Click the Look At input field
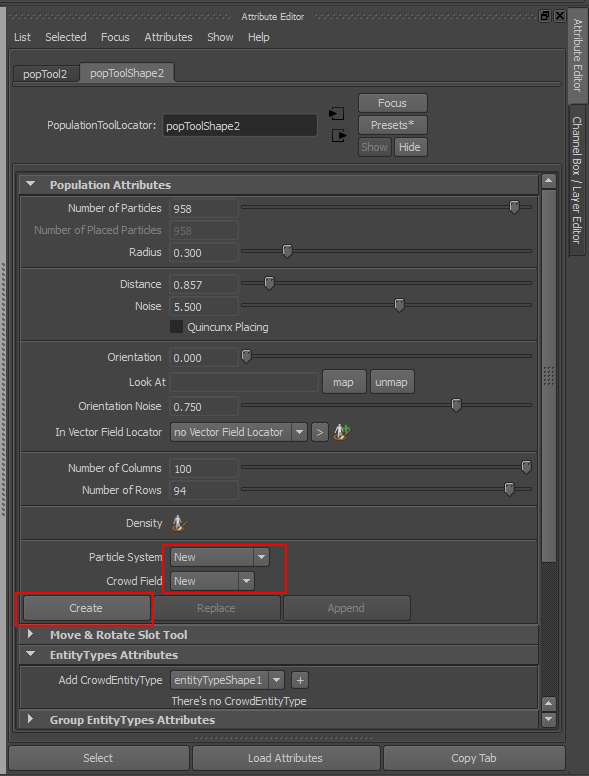The height and width of the screenshot is (776, 589). pos(244,382)
